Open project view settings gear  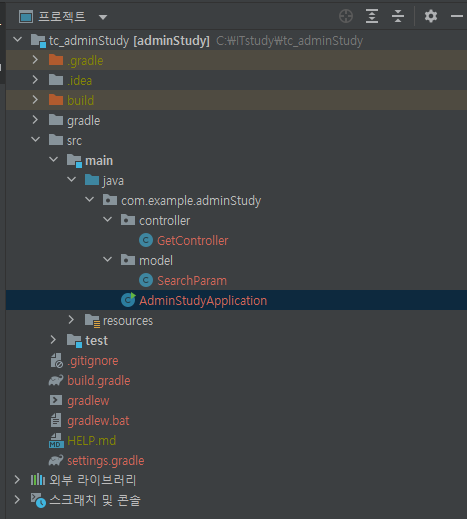431,16
